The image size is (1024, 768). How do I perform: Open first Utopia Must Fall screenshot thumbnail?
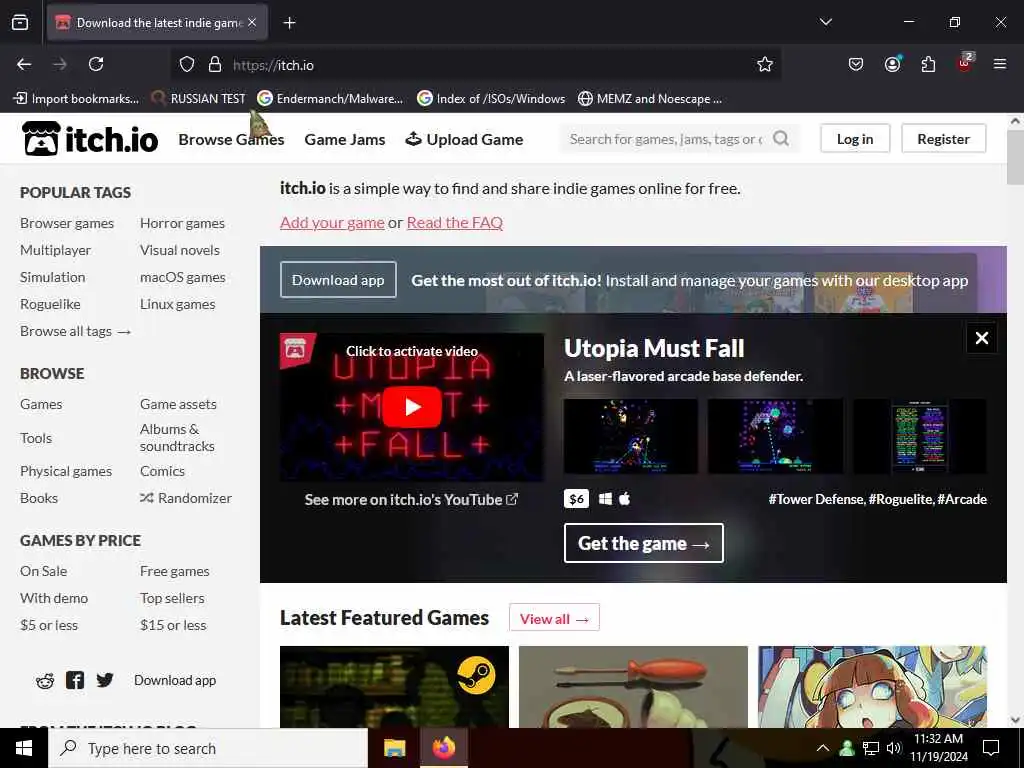pyautogui.click(x=630, y=436)
